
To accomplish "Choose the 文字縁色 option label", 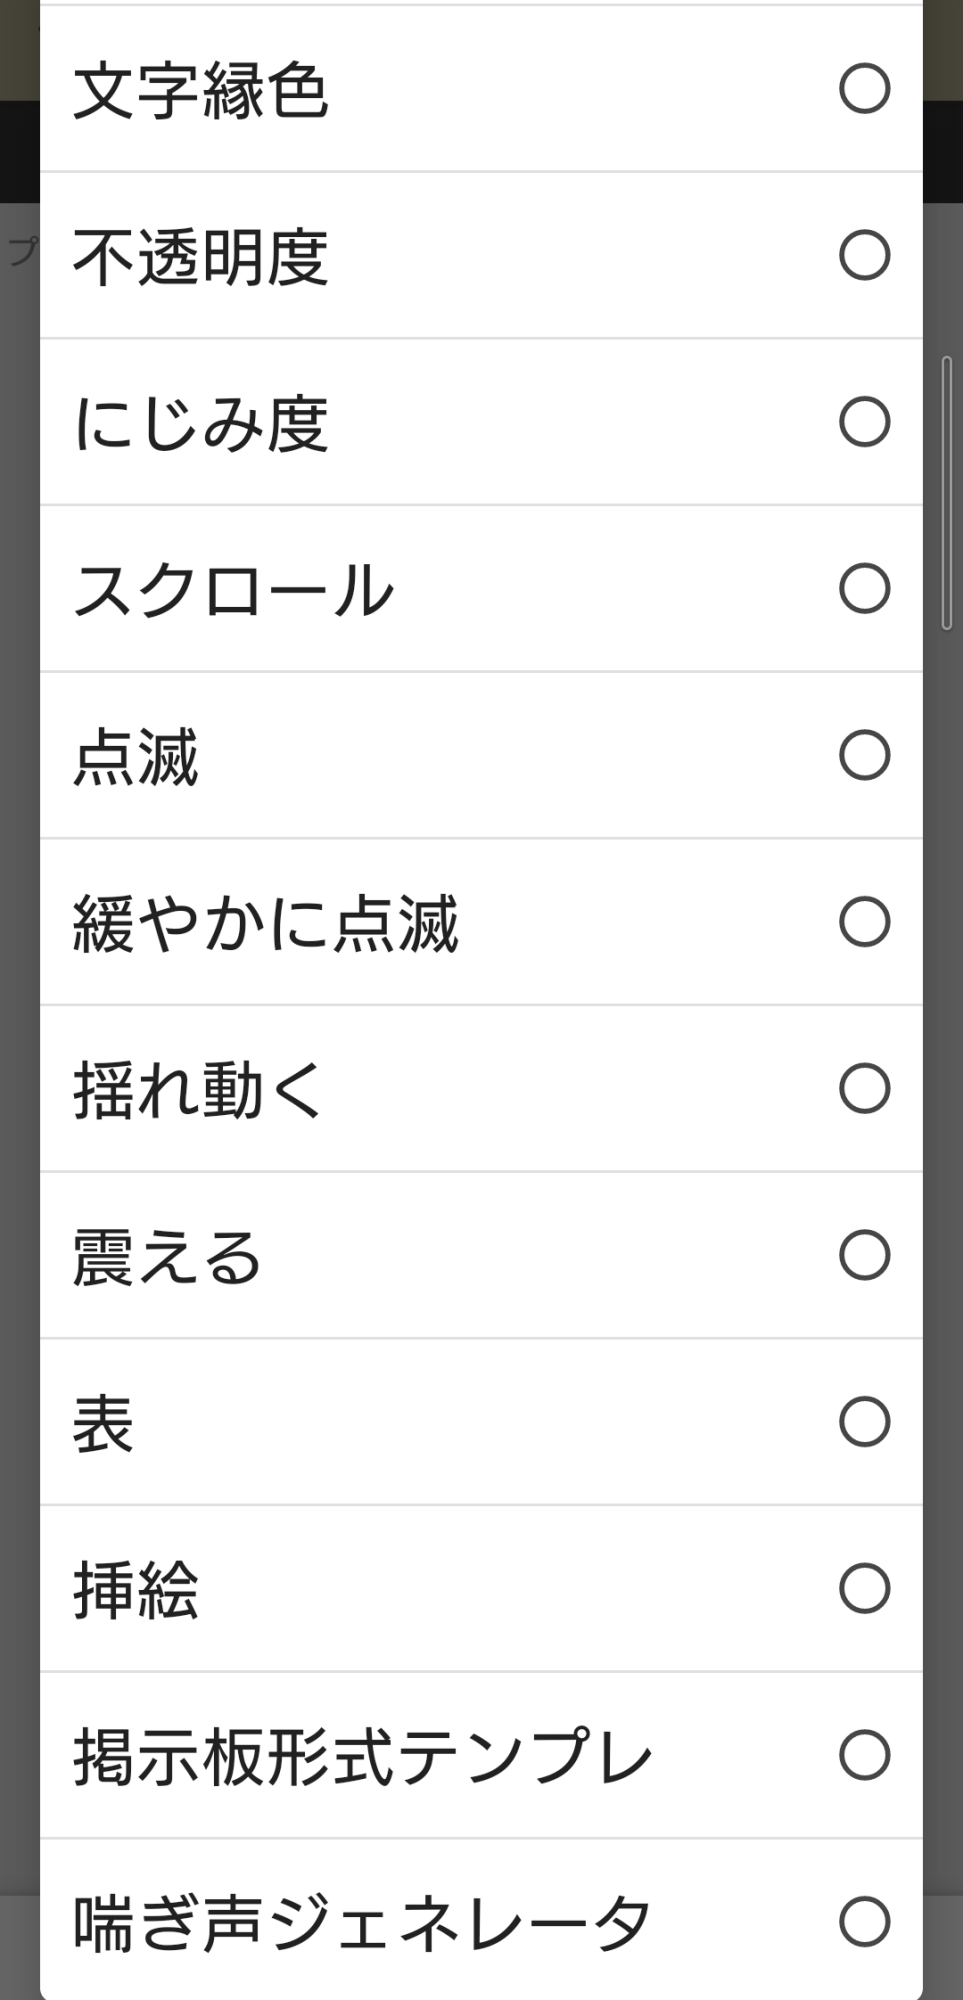I will (x=201, y=90).
